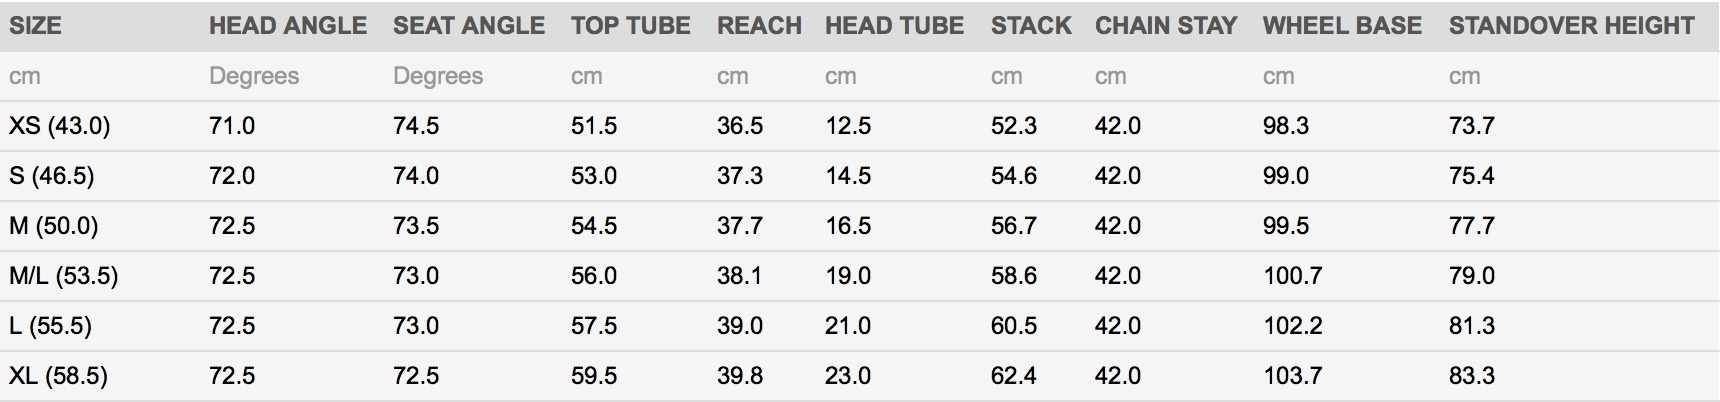Screen dimensions: 1720x402
Task: Select the HEAD ANGLE column header
Action: [x=288, y=26]
